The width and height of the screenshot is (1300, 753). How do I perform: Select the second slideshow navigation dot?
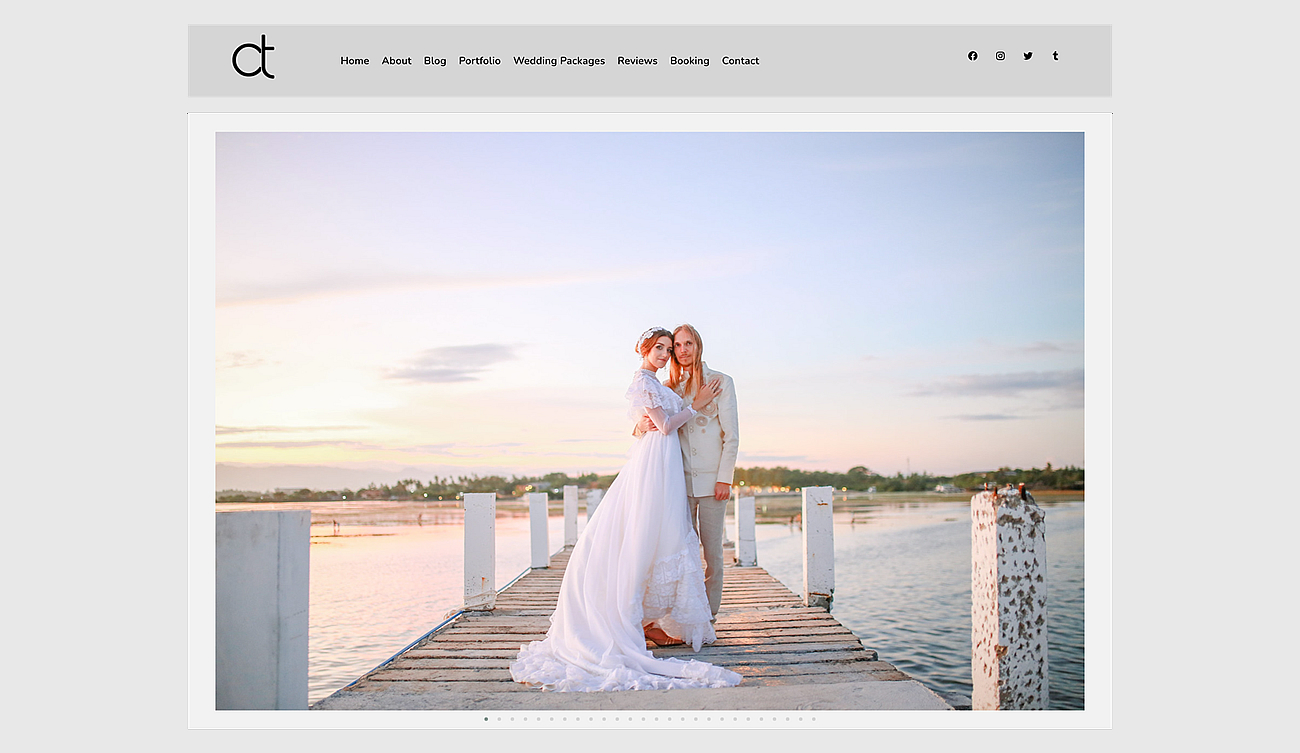tap(498, 719)
